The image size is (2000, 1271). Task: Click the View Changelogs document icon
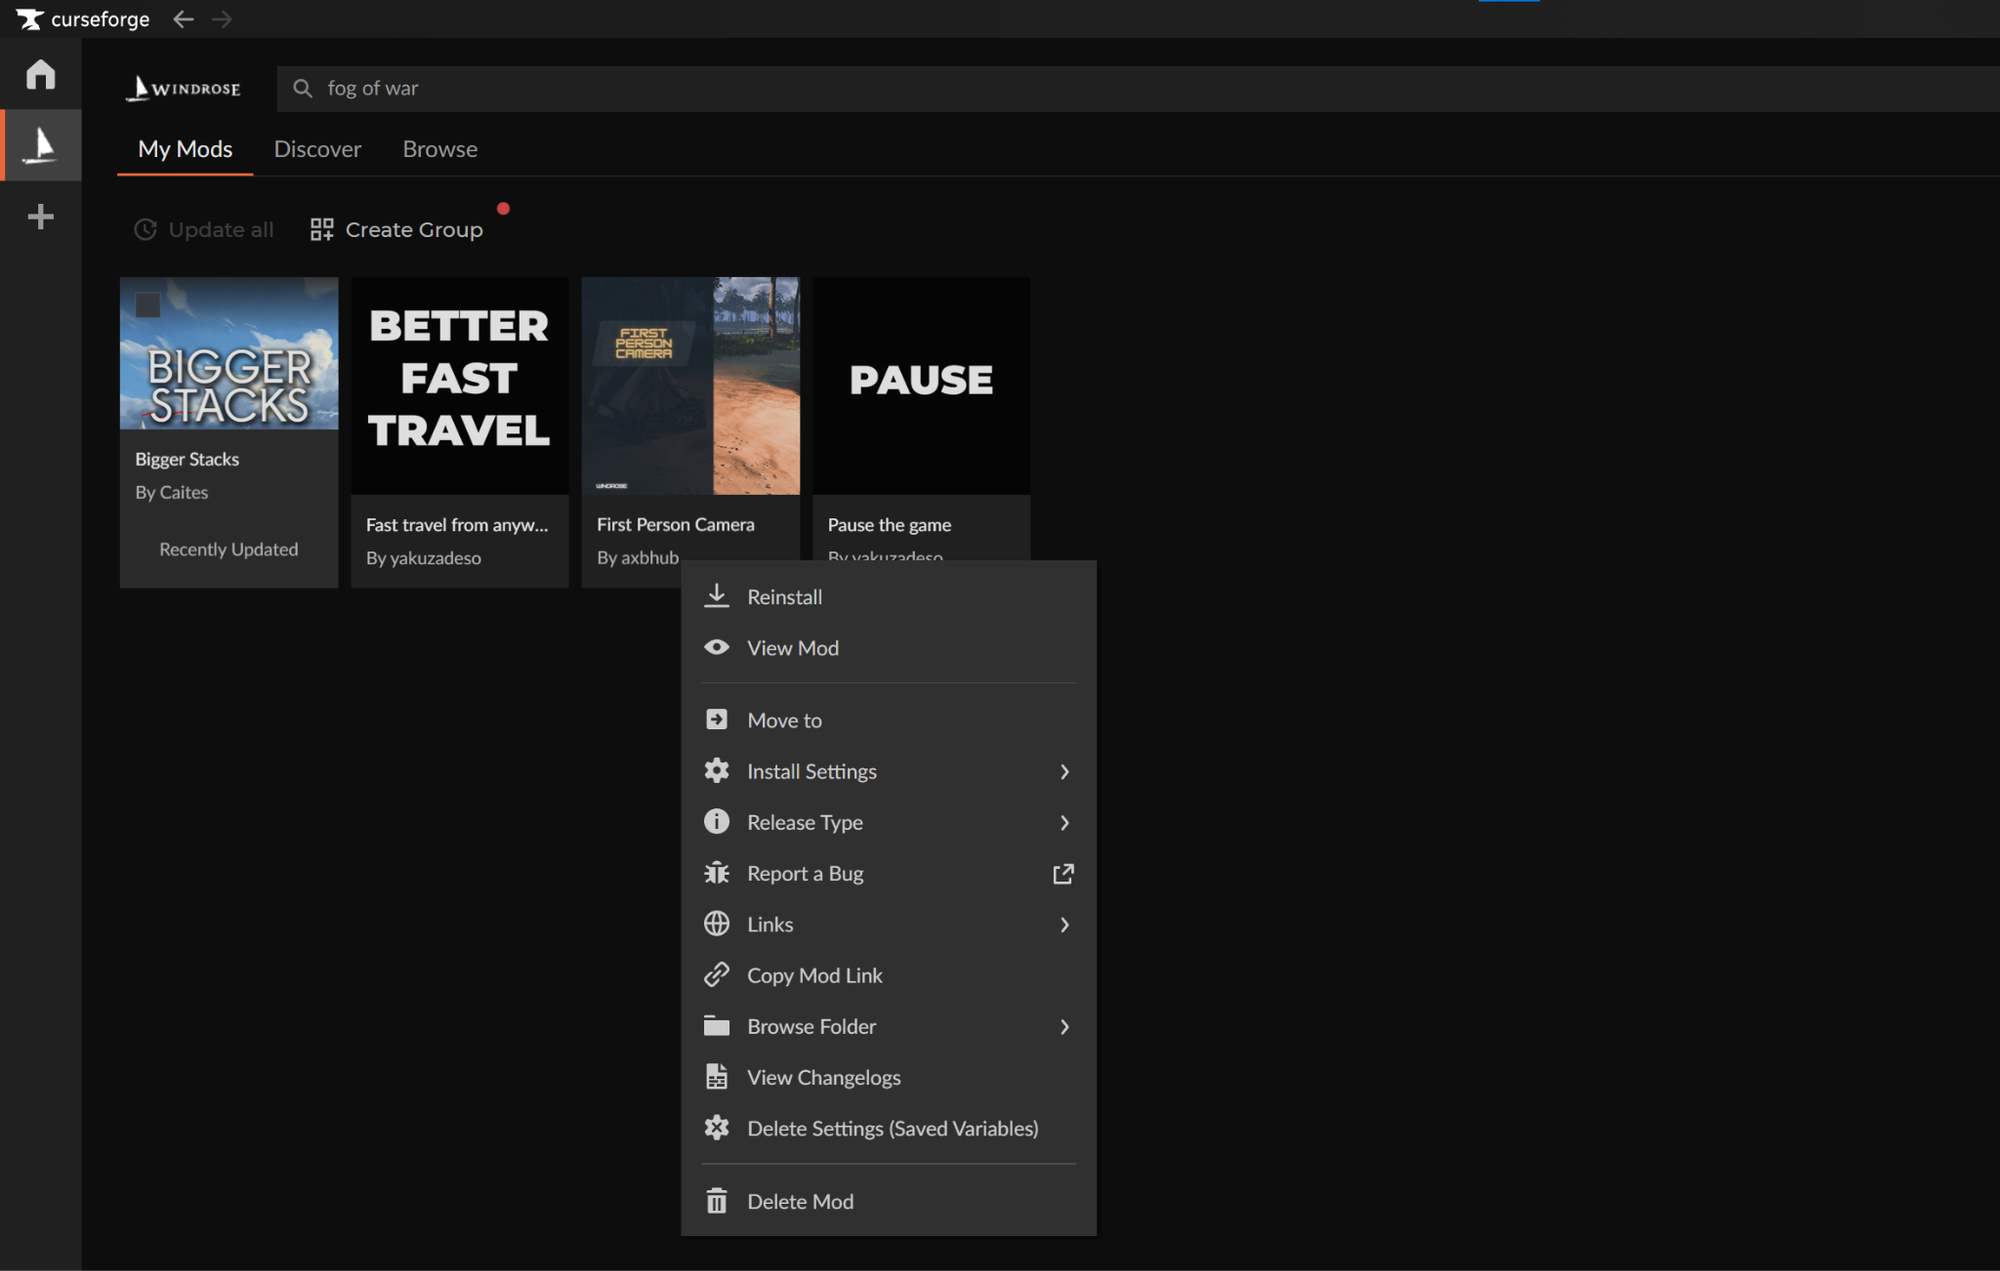click(x=716, y=1076)
